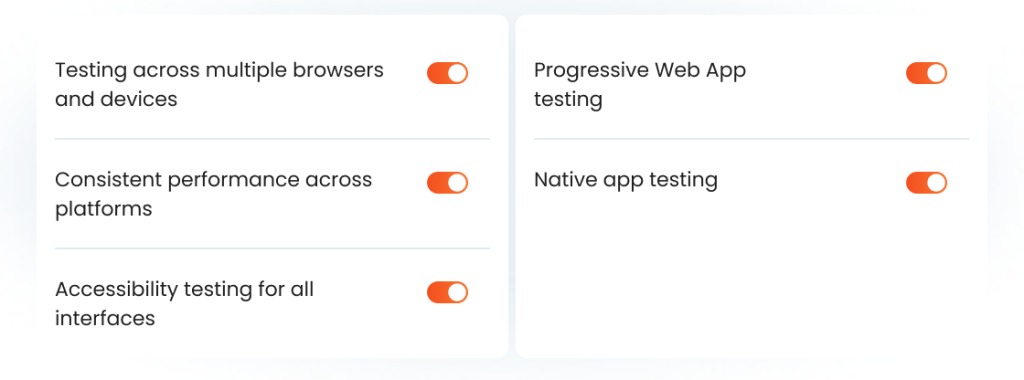1024x380 pixels.
Task: Click white knob of Accessibility testing toggle
Action: [x=458, y=293]
